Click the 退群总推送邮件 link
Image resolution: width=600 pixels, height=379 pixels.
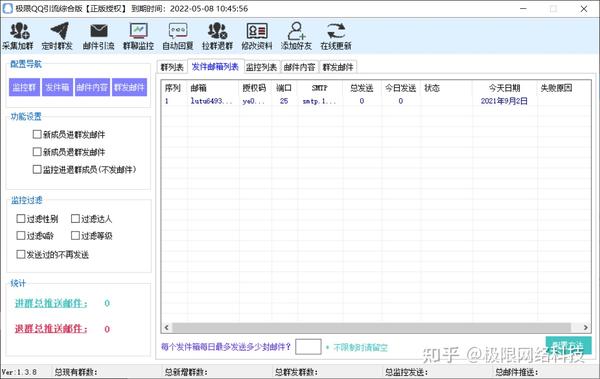tap(51, 329)
